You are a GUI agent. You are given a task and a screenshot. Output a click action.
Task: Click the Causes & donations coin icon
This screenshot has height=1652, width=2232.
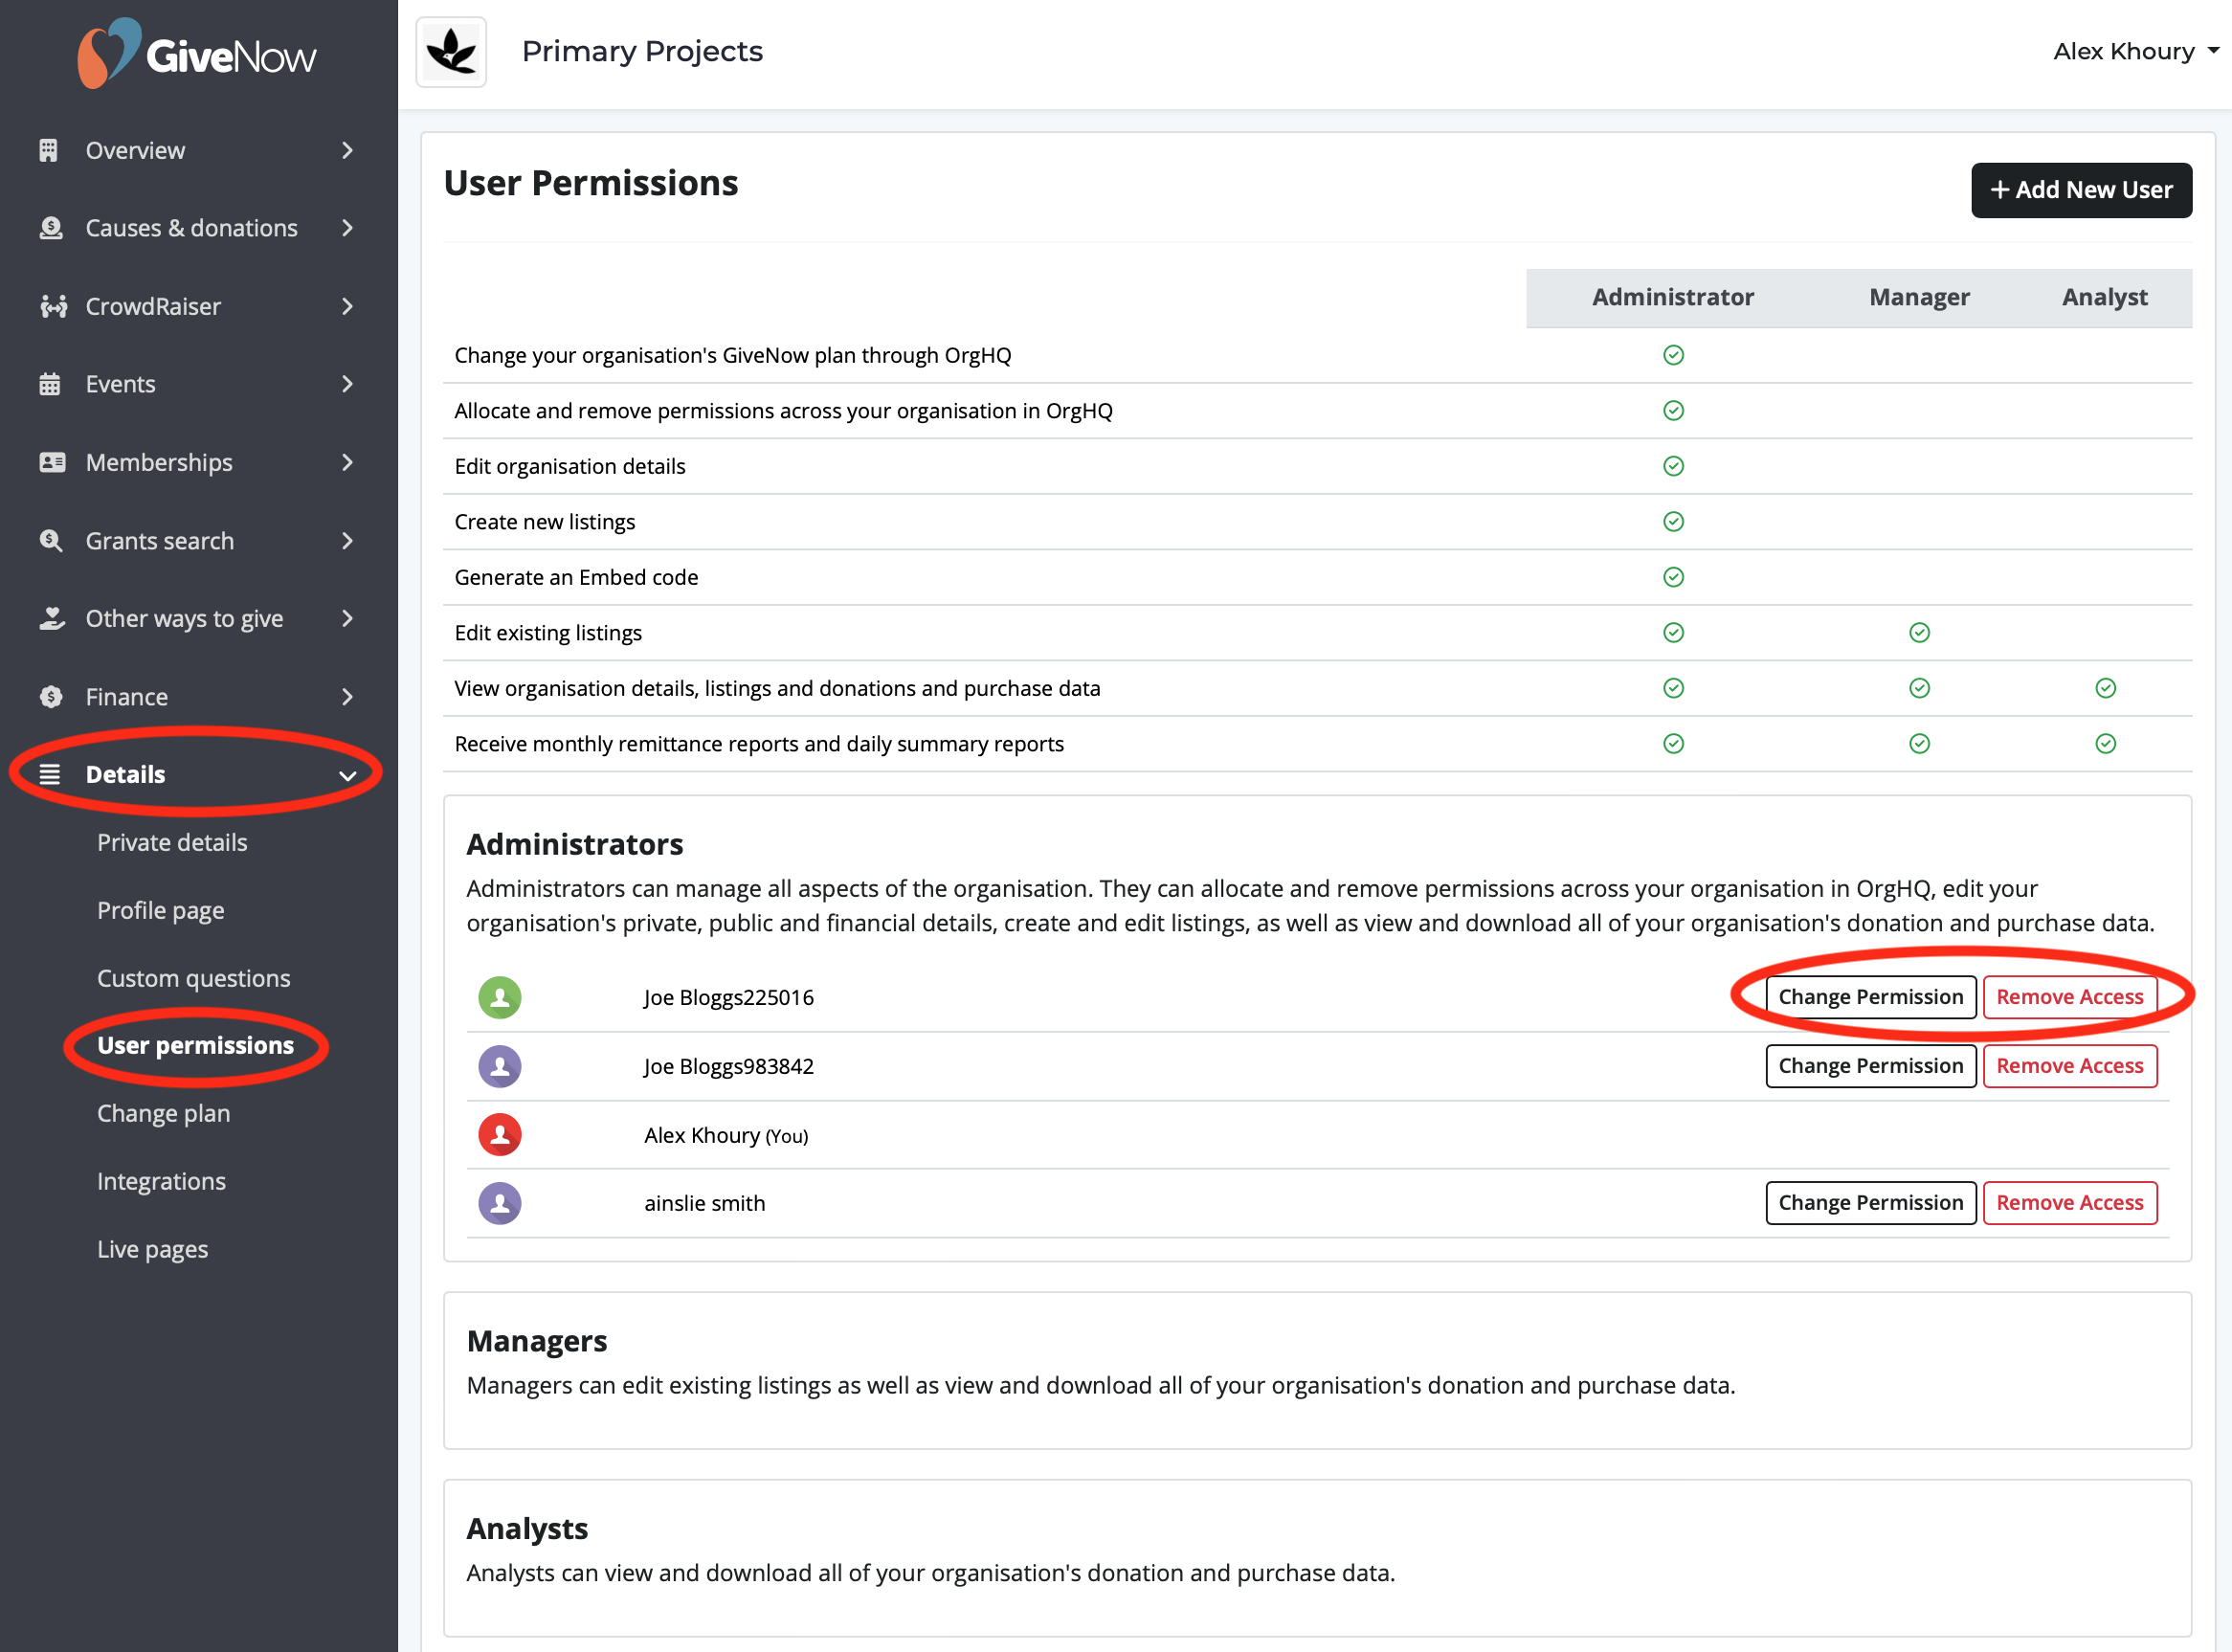point(51,228)
